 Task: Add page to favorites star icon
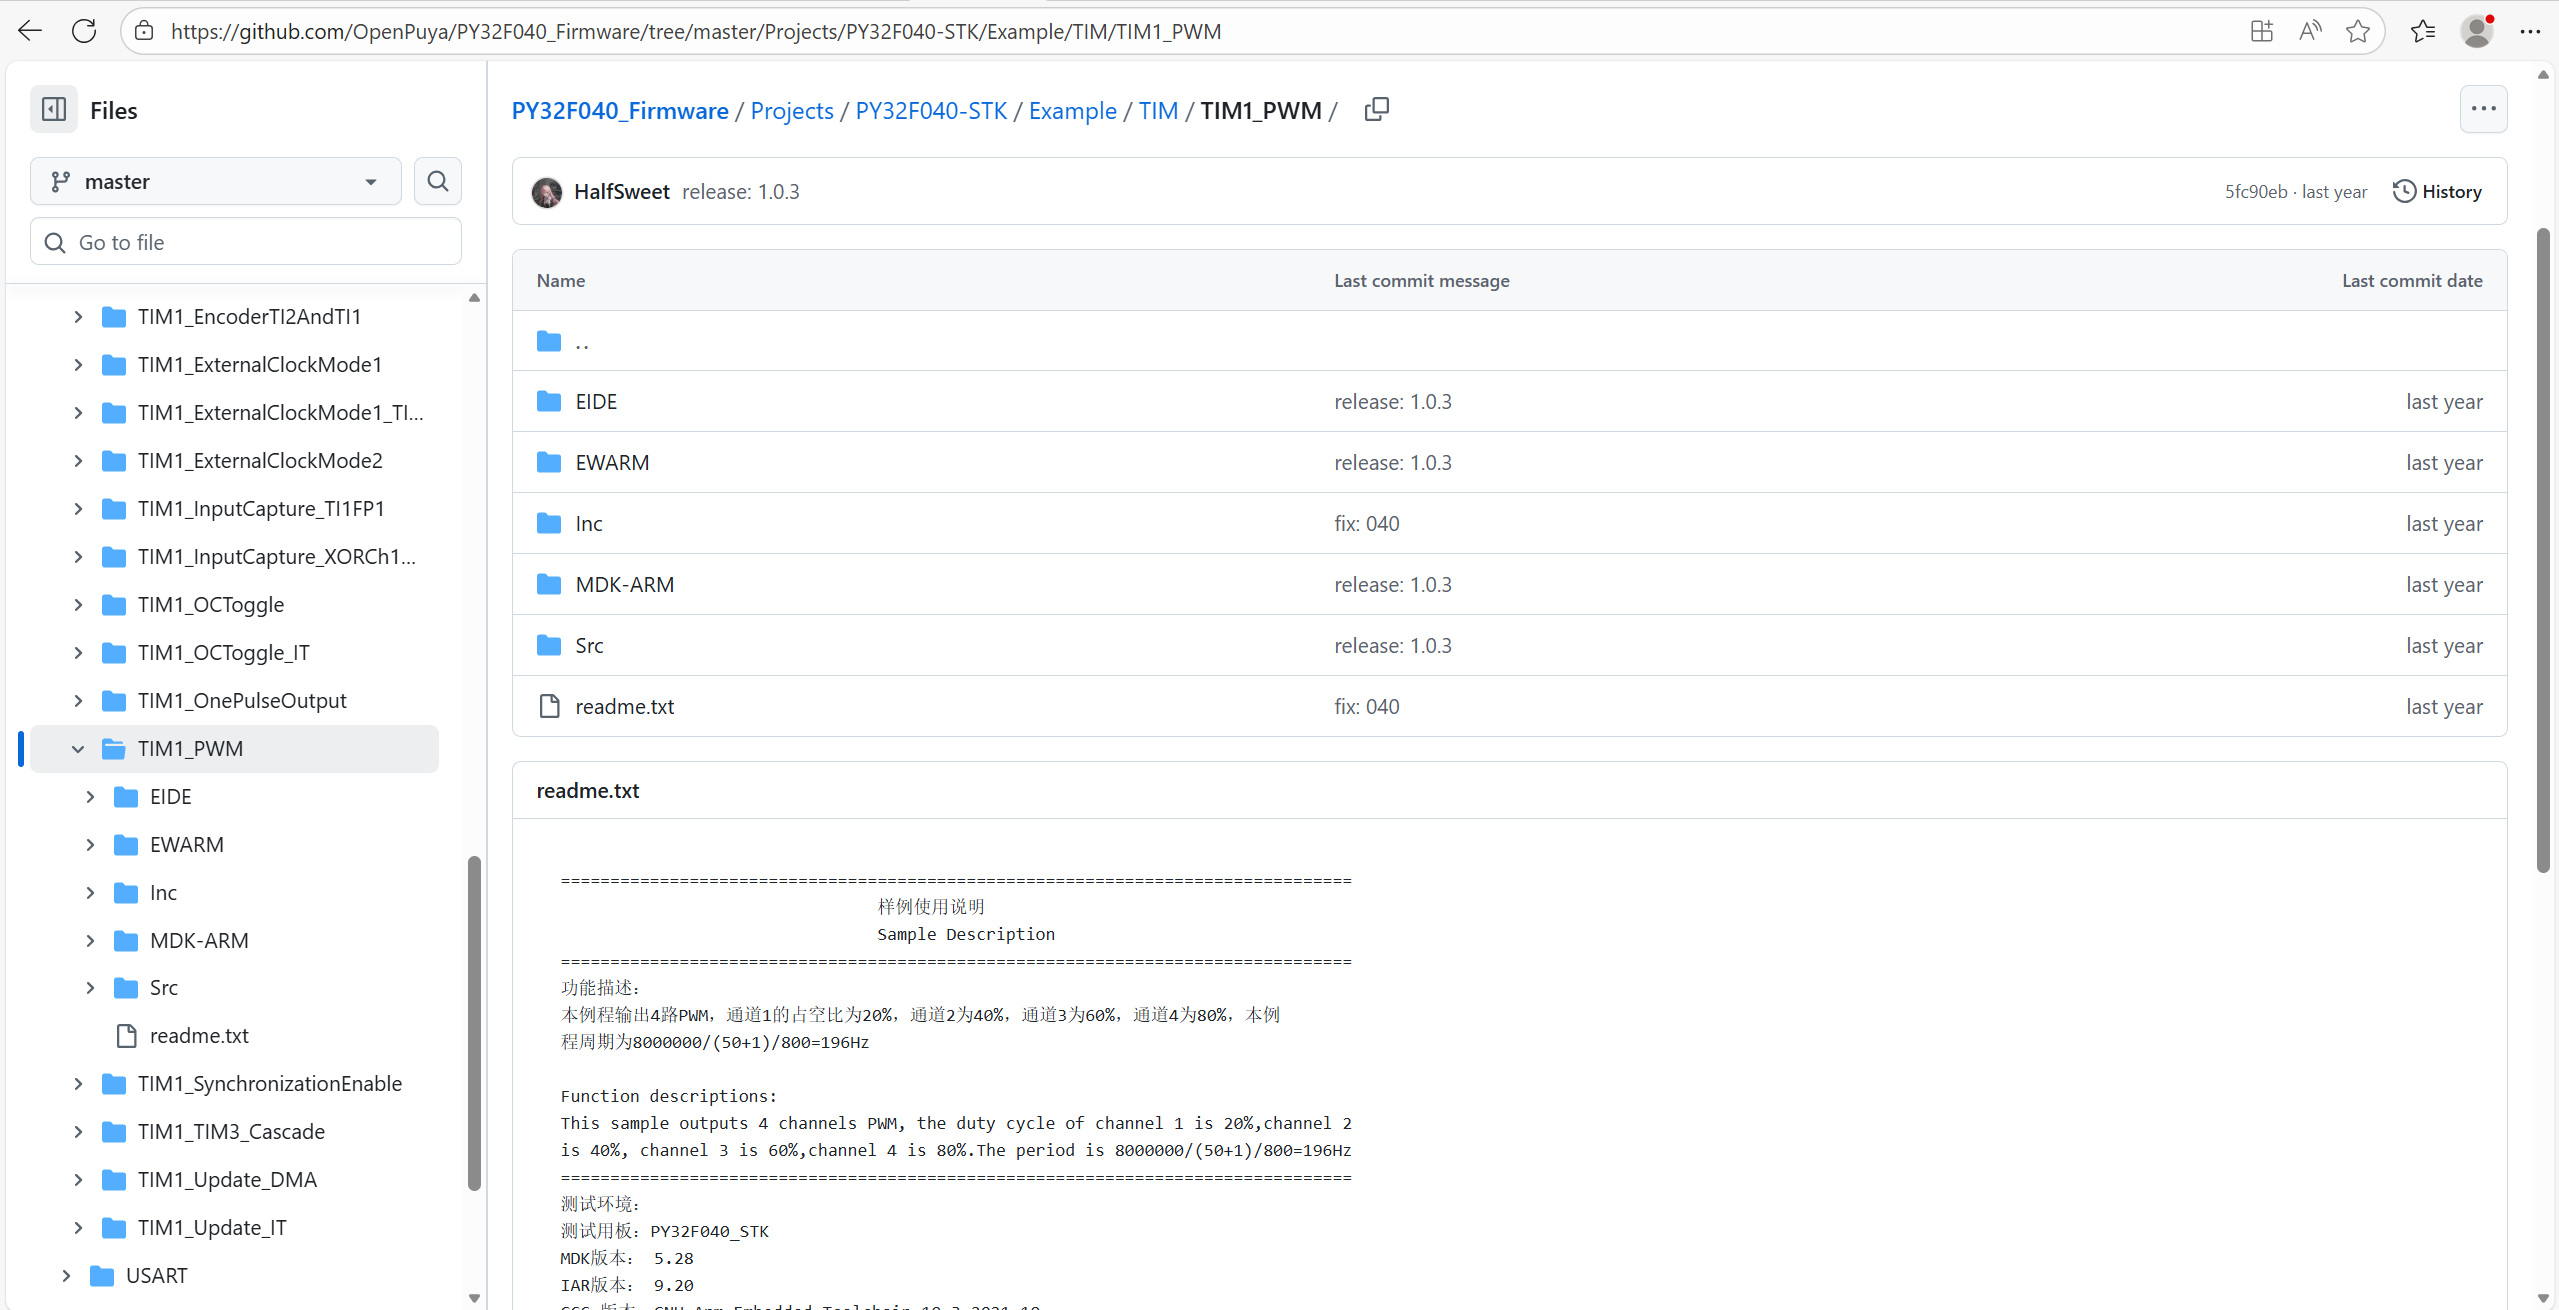coord(2358,31)
